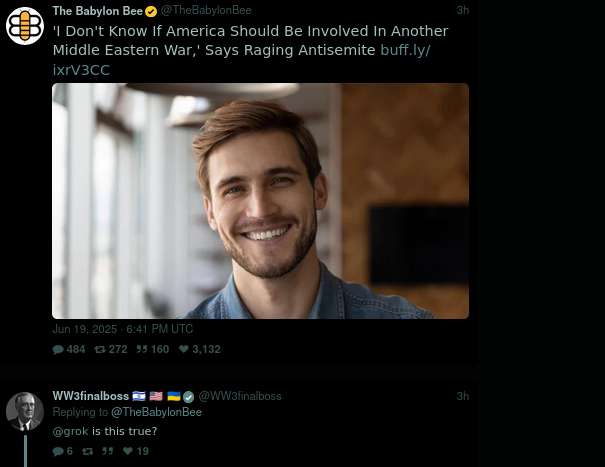Image resolution: width=605 pixels, height=467 pixels.
Task: Click the 484 comments icon
Action: pyautogui.click(x=57, y=349)
